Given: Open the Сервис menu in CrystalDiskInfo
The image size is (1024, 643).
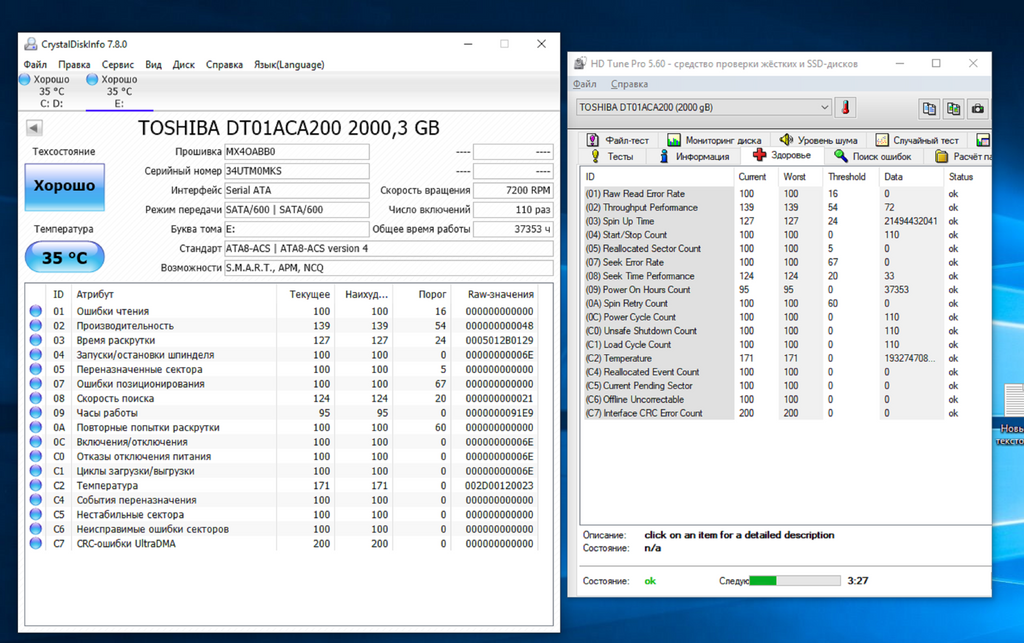Looking at the screenshot, I should pos(118,65).
